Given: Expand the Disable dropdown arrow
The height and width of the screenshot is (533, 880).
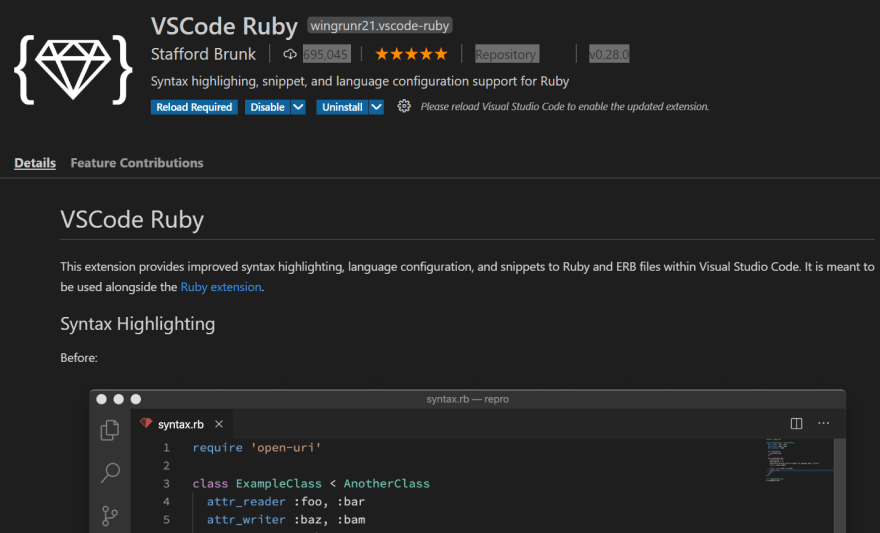Looking at the screenshot, I should click(x=298, y=107).
